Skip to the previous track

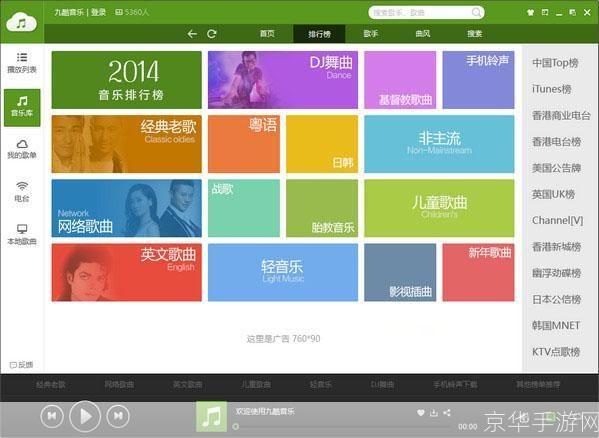(x=52, y=416)
